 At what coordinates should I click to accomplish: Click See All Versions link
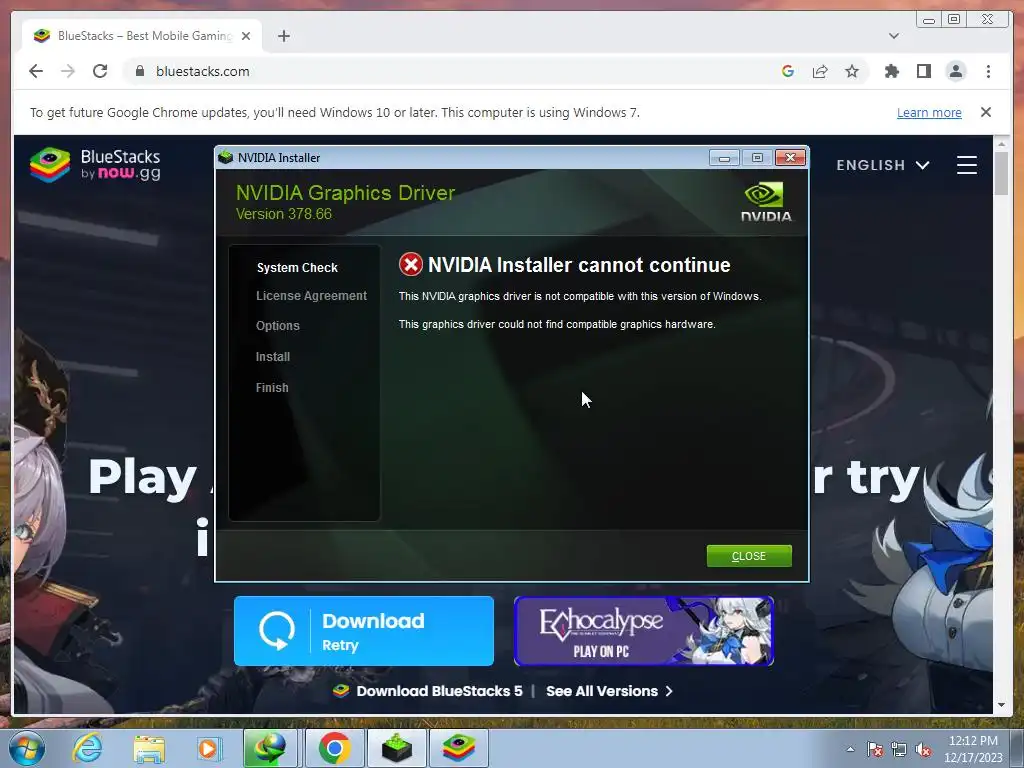pyautogui.click(x=609, y=691)
